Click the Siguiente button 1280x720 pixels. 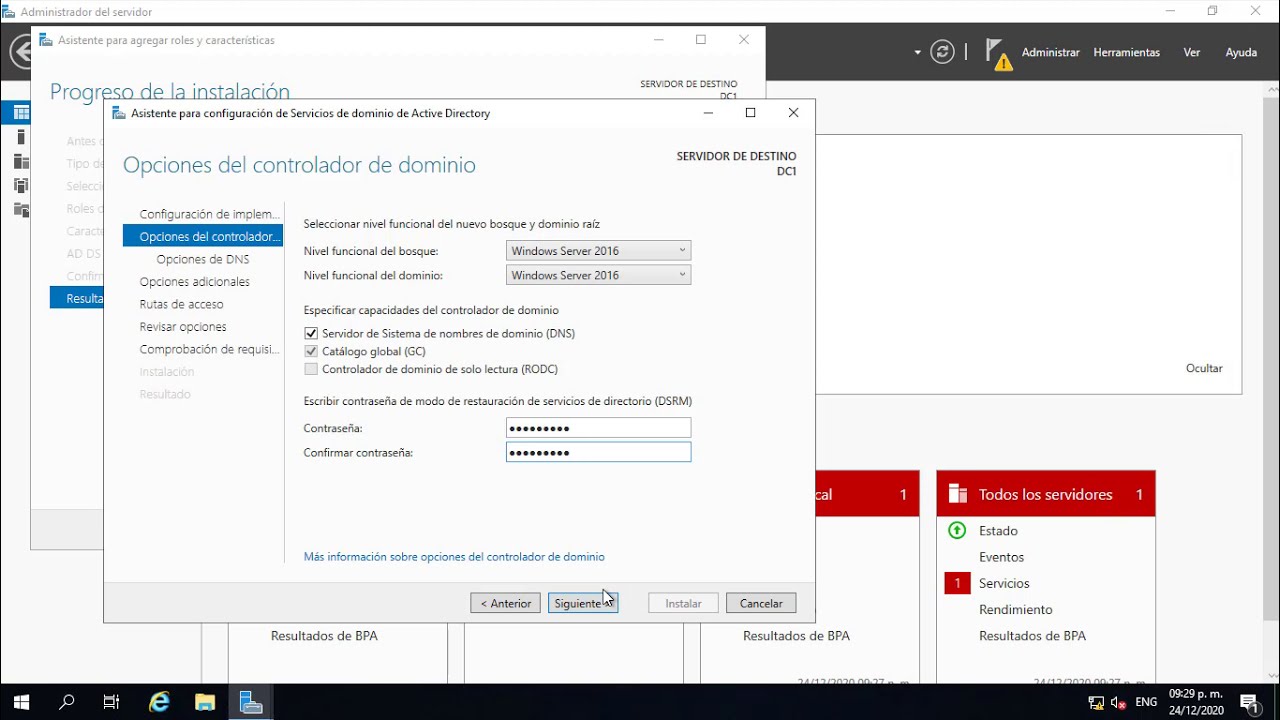coord(583,603)
